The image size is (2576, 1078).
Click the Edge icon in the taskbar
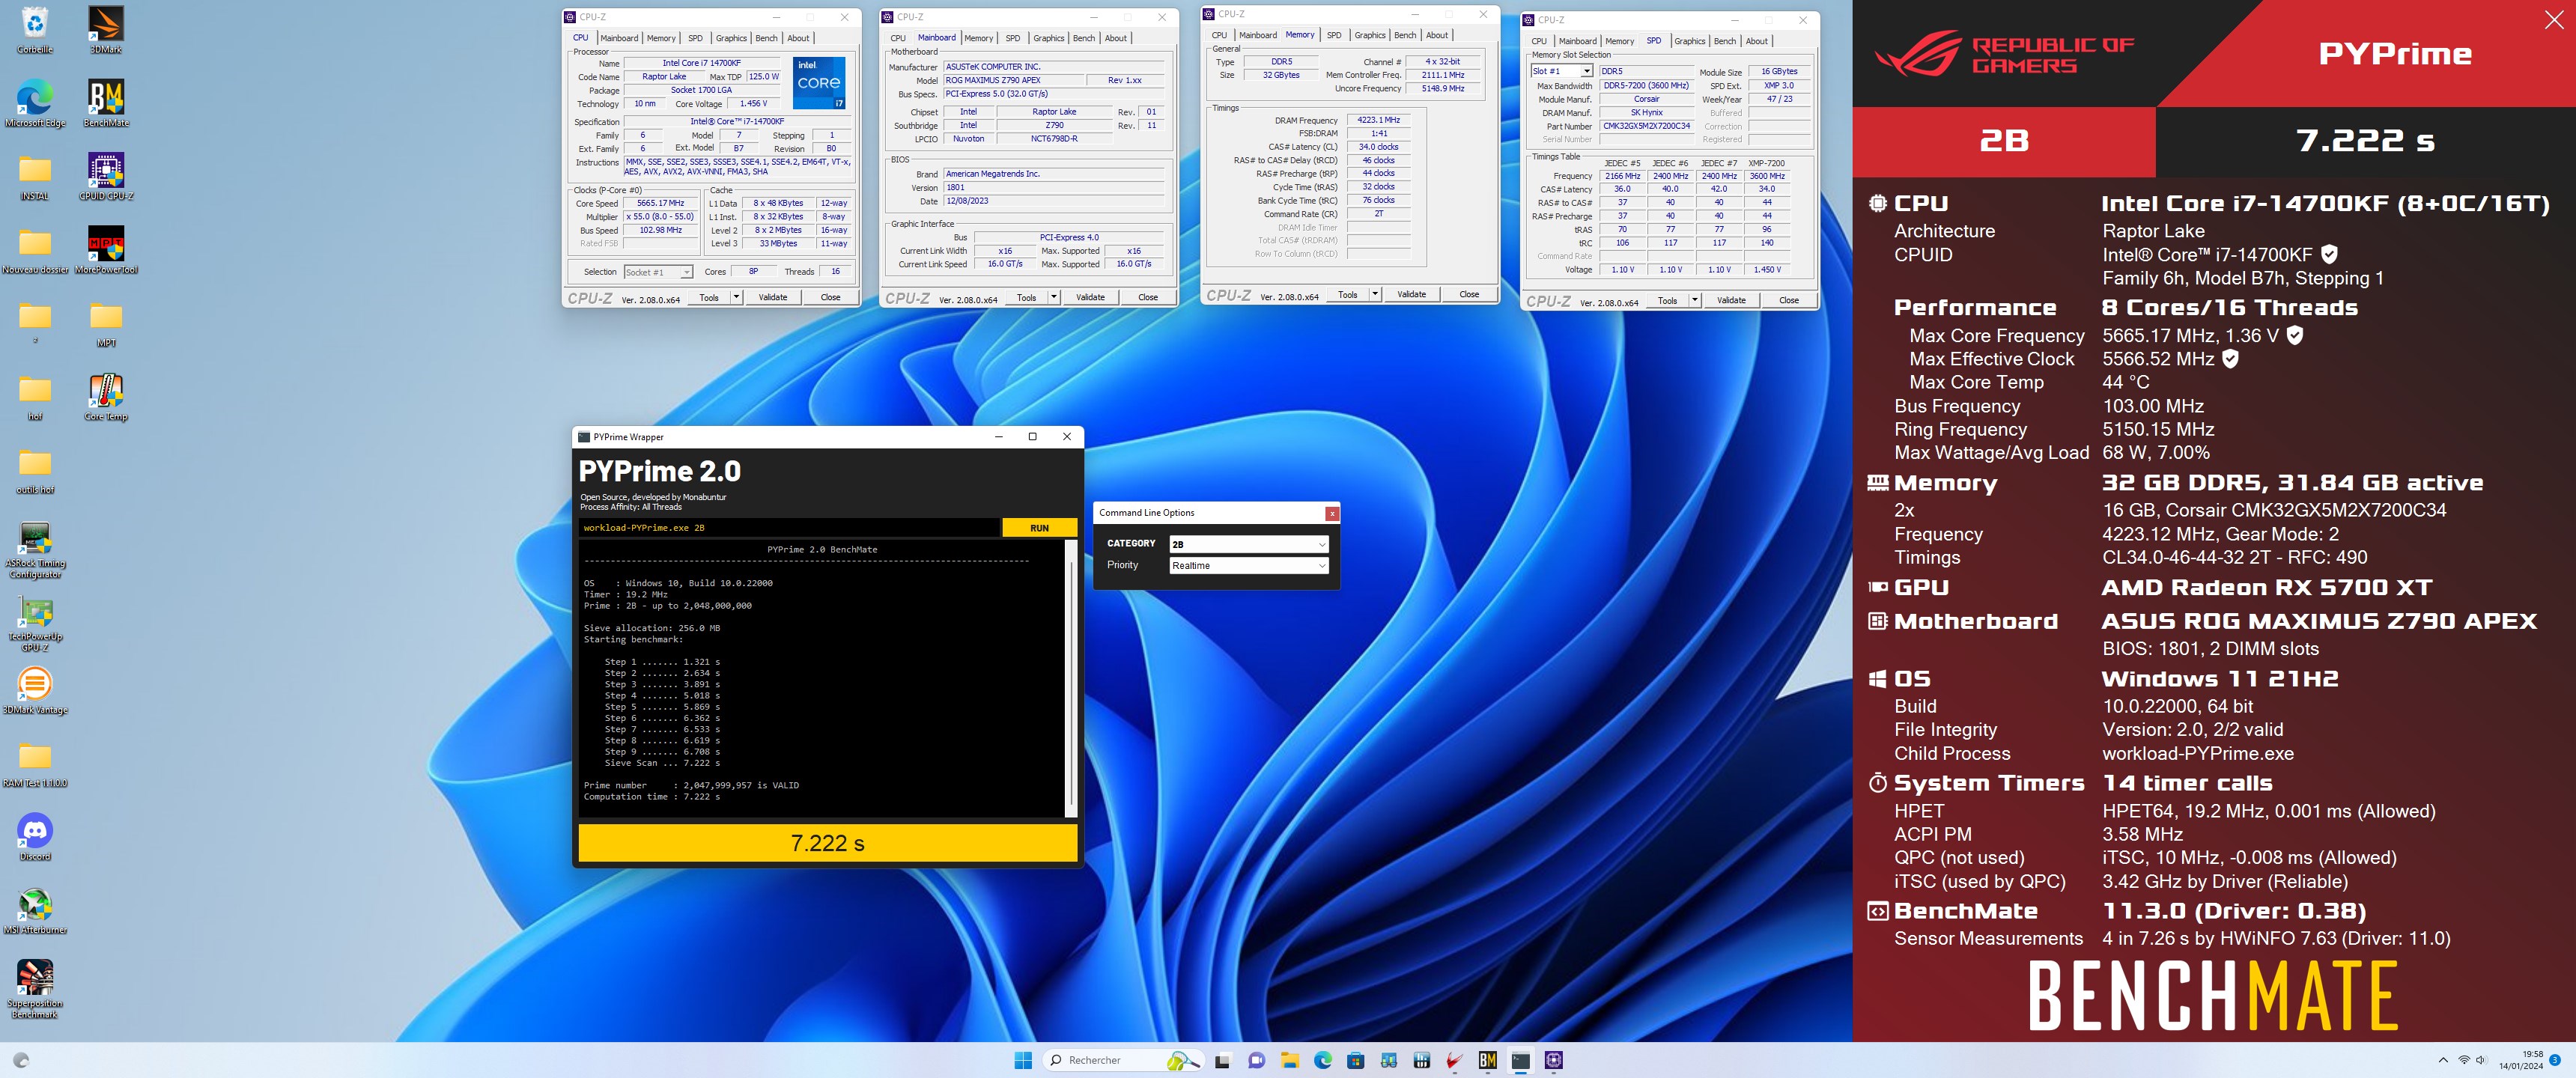point(1322,1060)
